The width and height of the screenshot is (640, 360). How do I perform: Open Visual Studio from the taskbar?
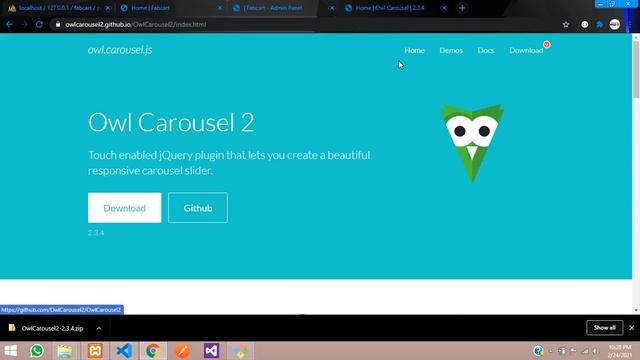211,351
